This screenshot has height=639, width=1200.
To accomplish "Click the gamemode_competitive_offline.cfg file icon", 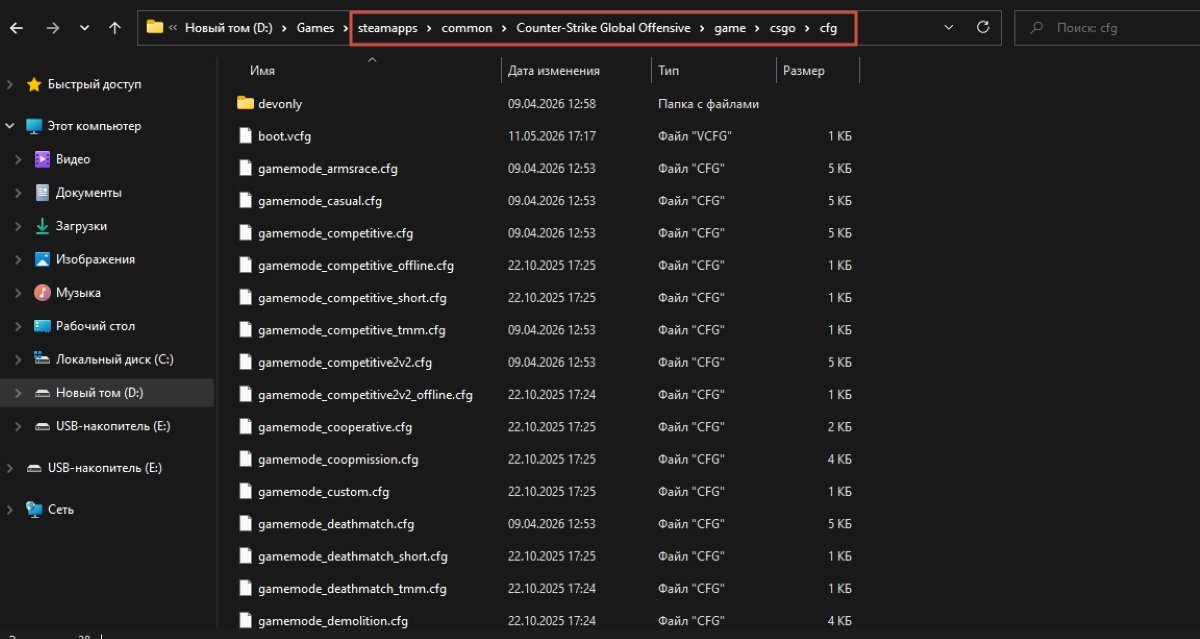I will (246, 265).
